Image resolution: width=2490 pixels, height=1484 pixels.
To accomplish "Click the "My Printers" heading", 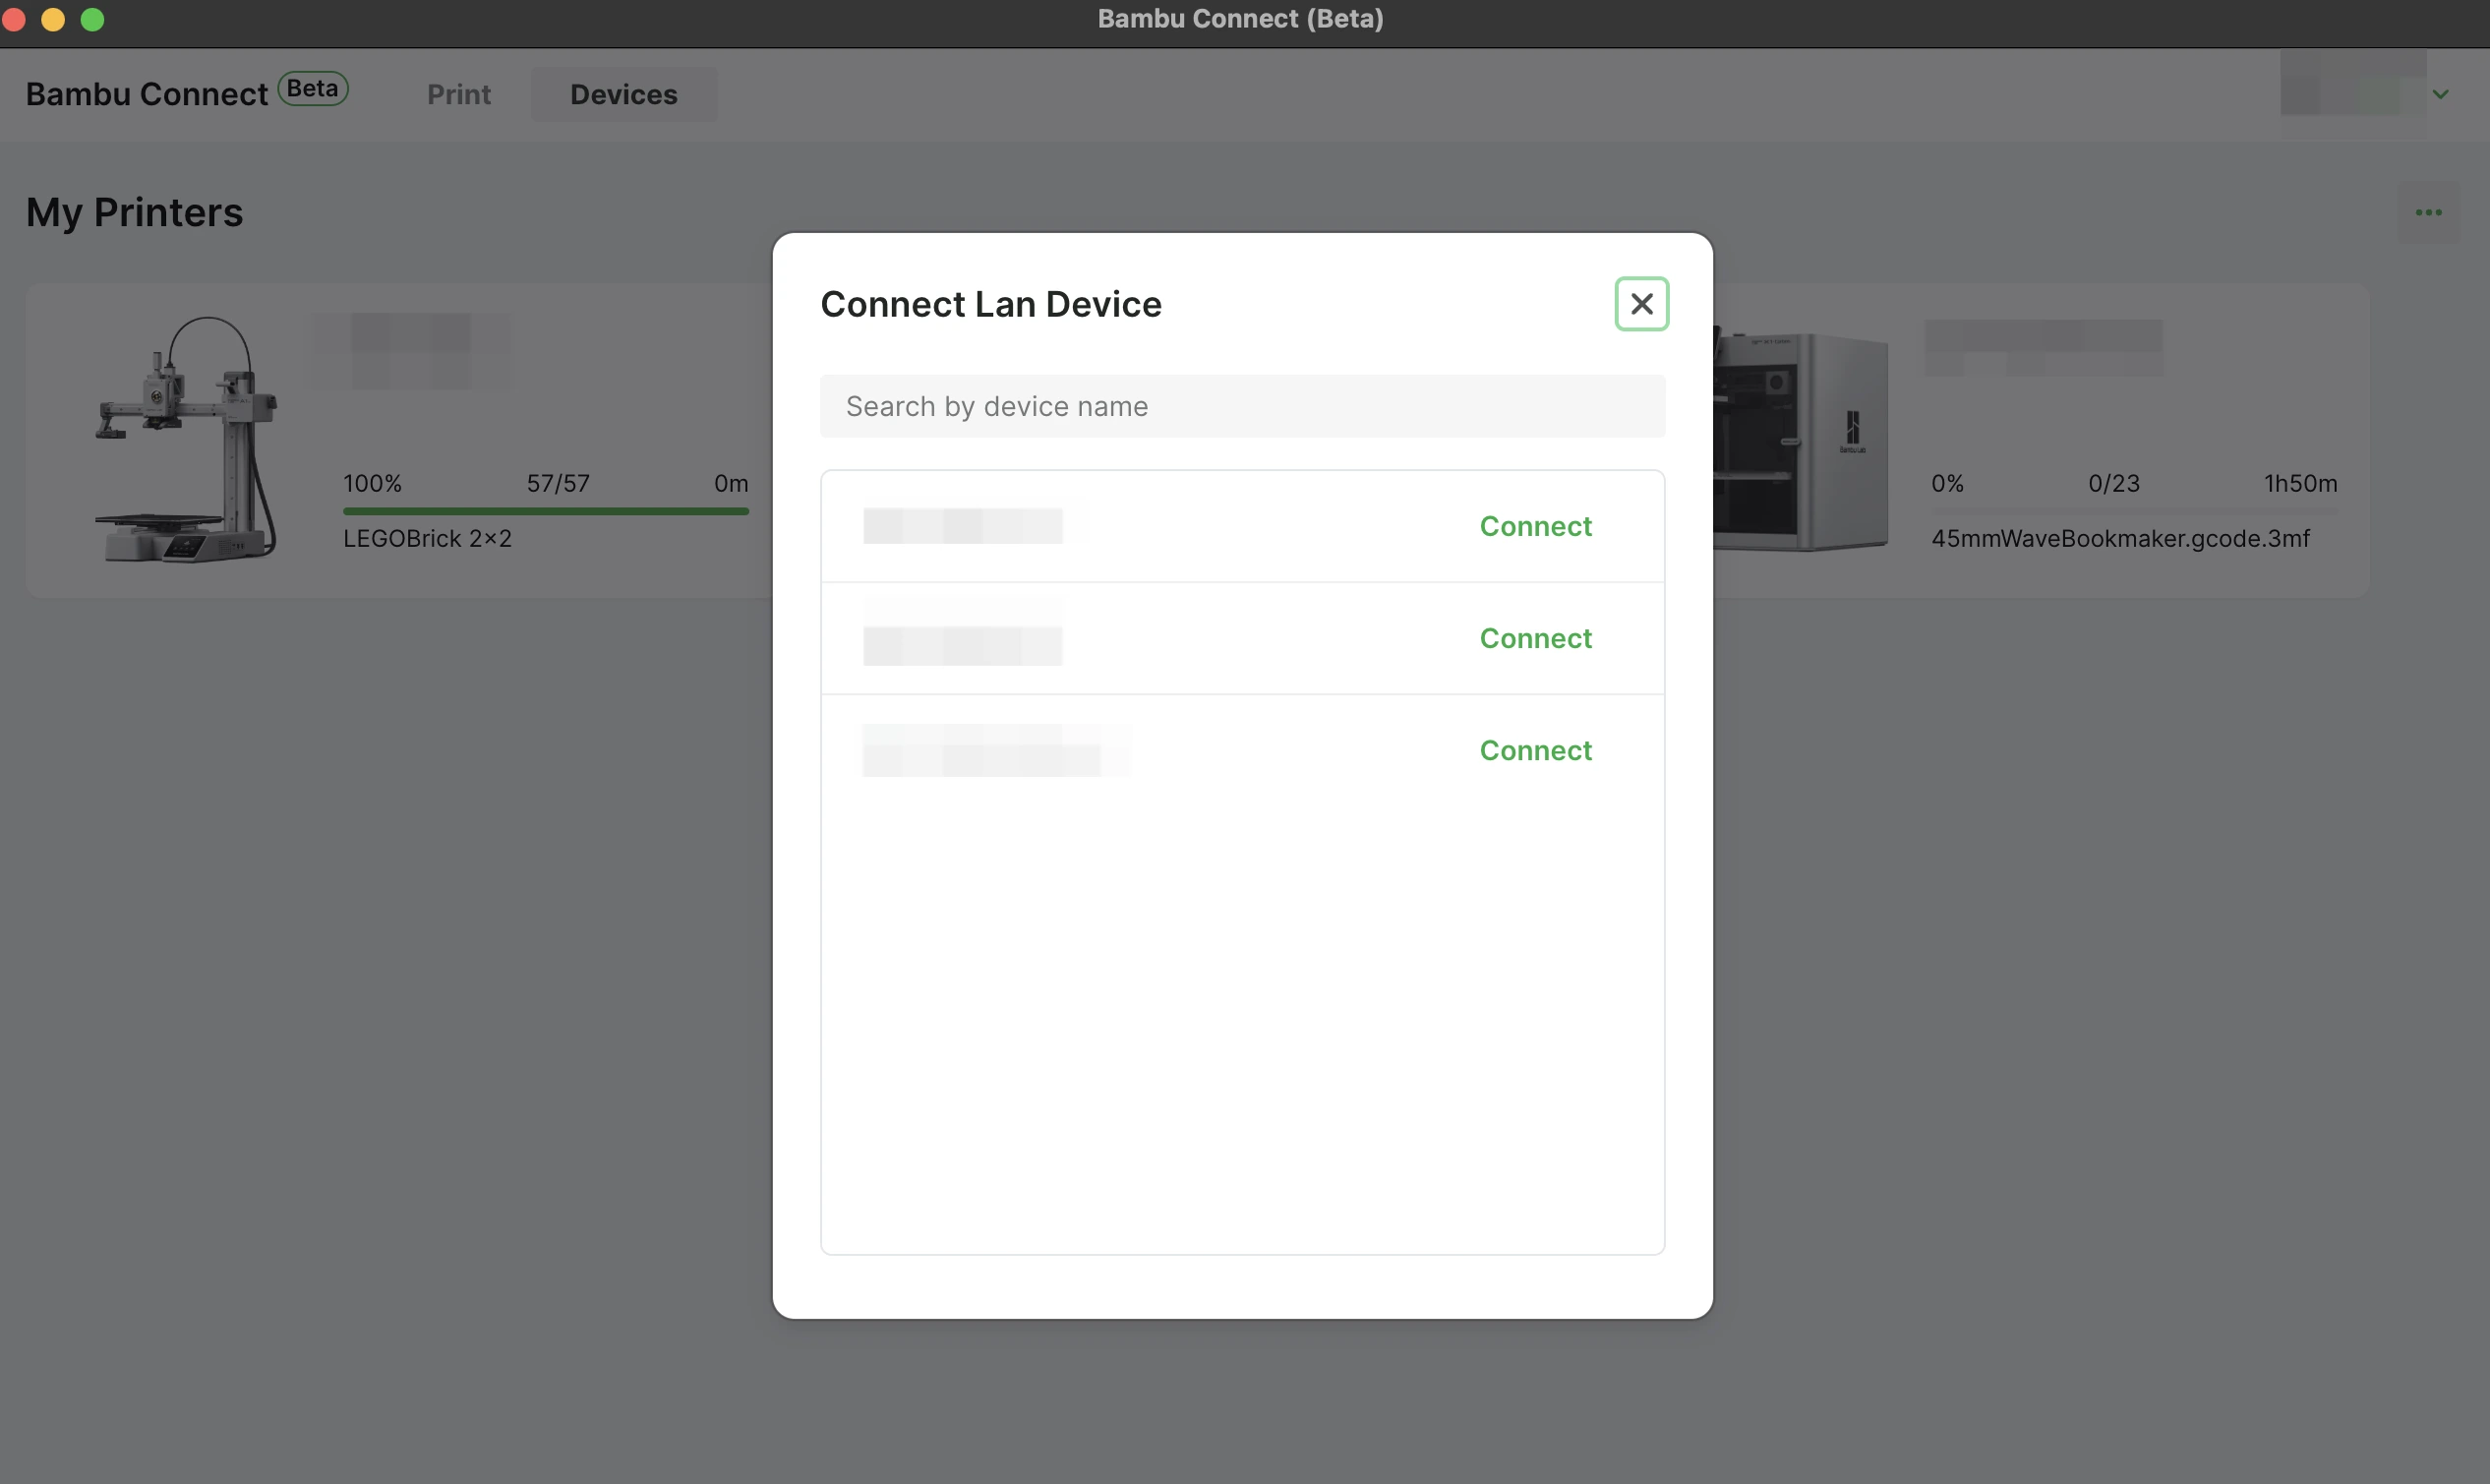I will (x=134, y=212).
